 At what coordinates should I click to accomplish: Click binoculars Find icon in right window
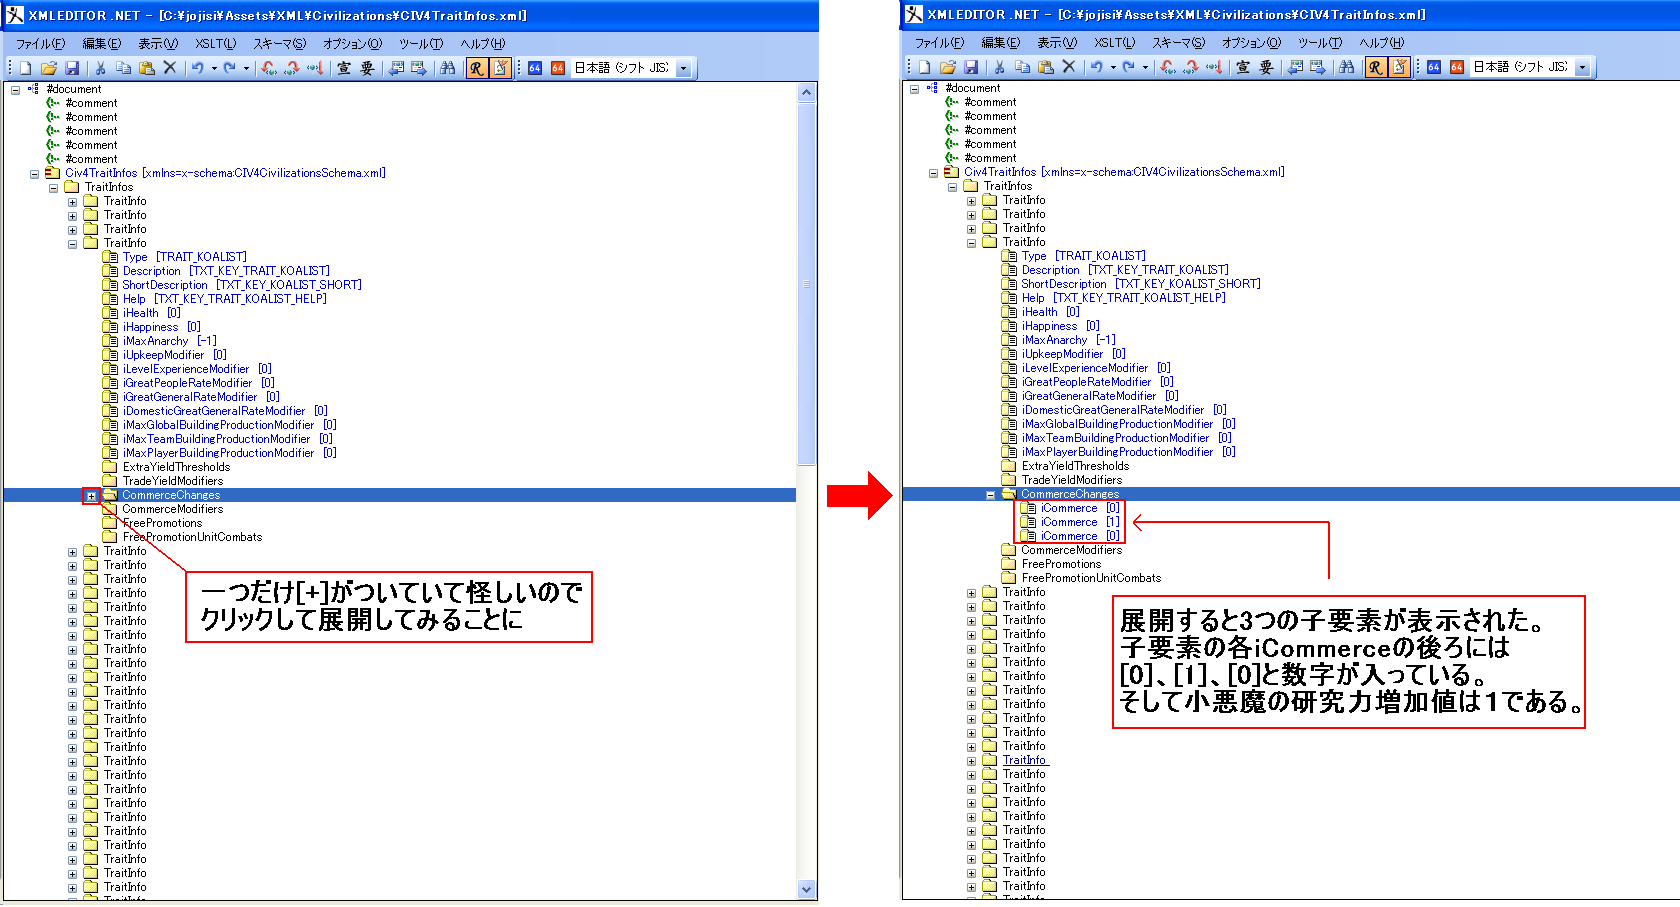pyautogui.click(x=1347, y=67)
